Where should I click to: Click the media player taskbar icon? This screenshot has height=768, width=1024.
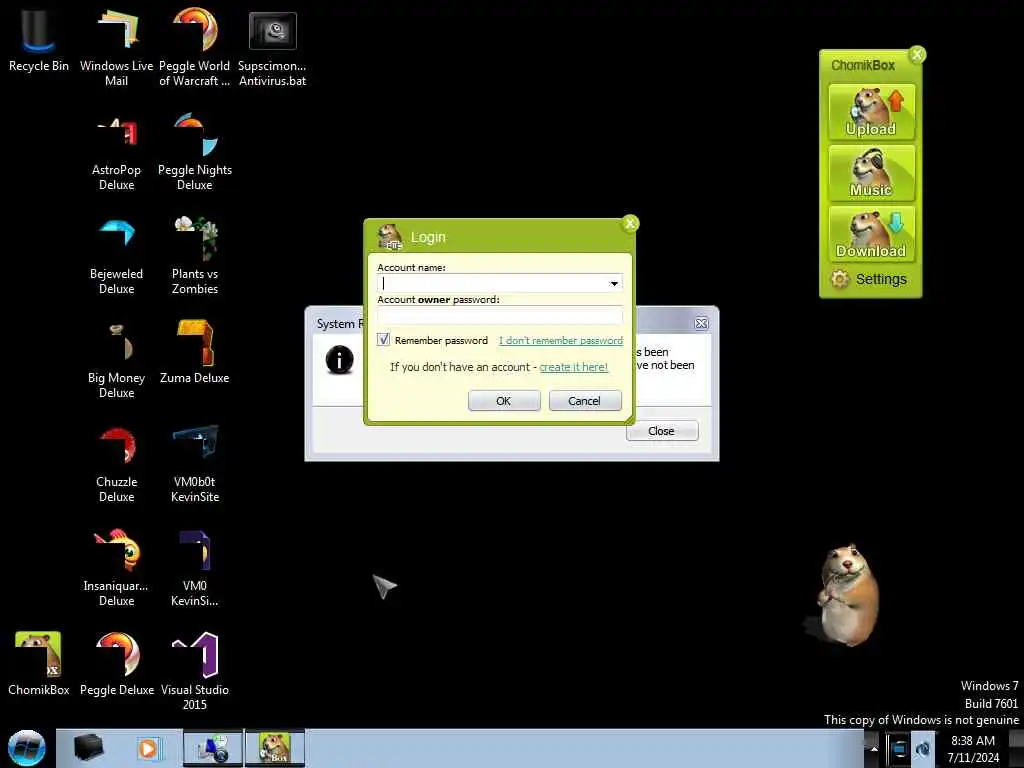pyautogui.click(x=148, y=748)
